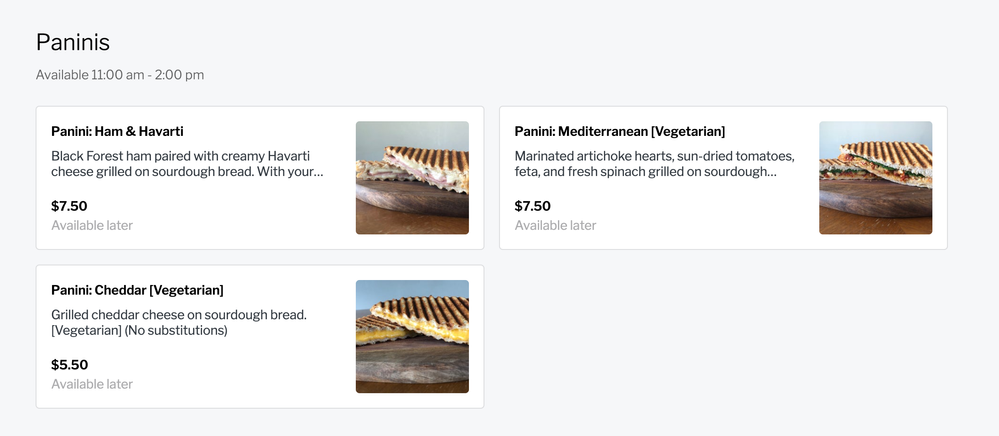Select the Black Forest ham description text
This screenshot has height=436, width=999.
pyautogui.click(x=186, y=164)
